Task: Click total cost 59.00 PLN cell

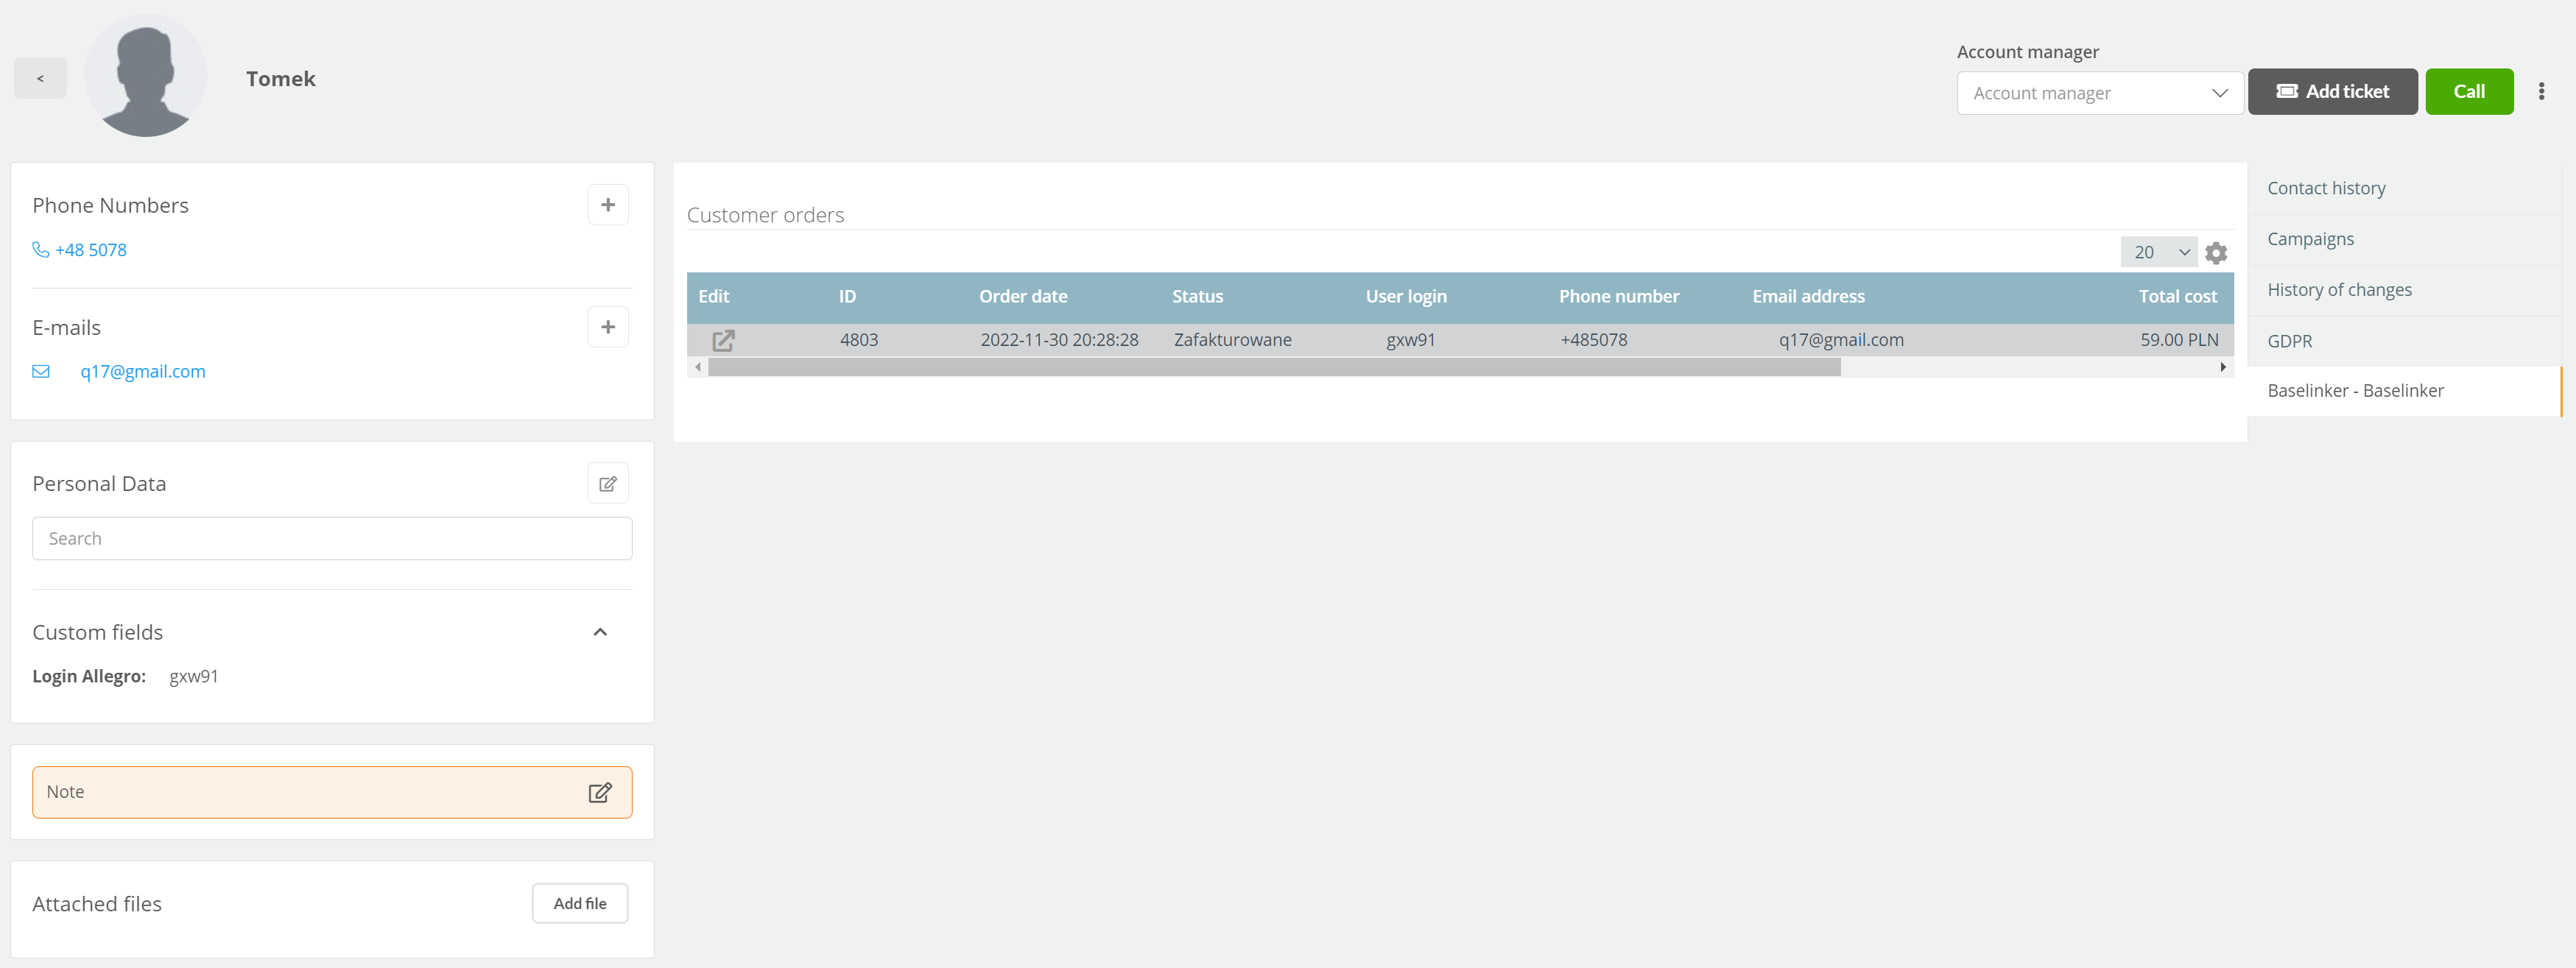Action: (x=2179, y=340)
